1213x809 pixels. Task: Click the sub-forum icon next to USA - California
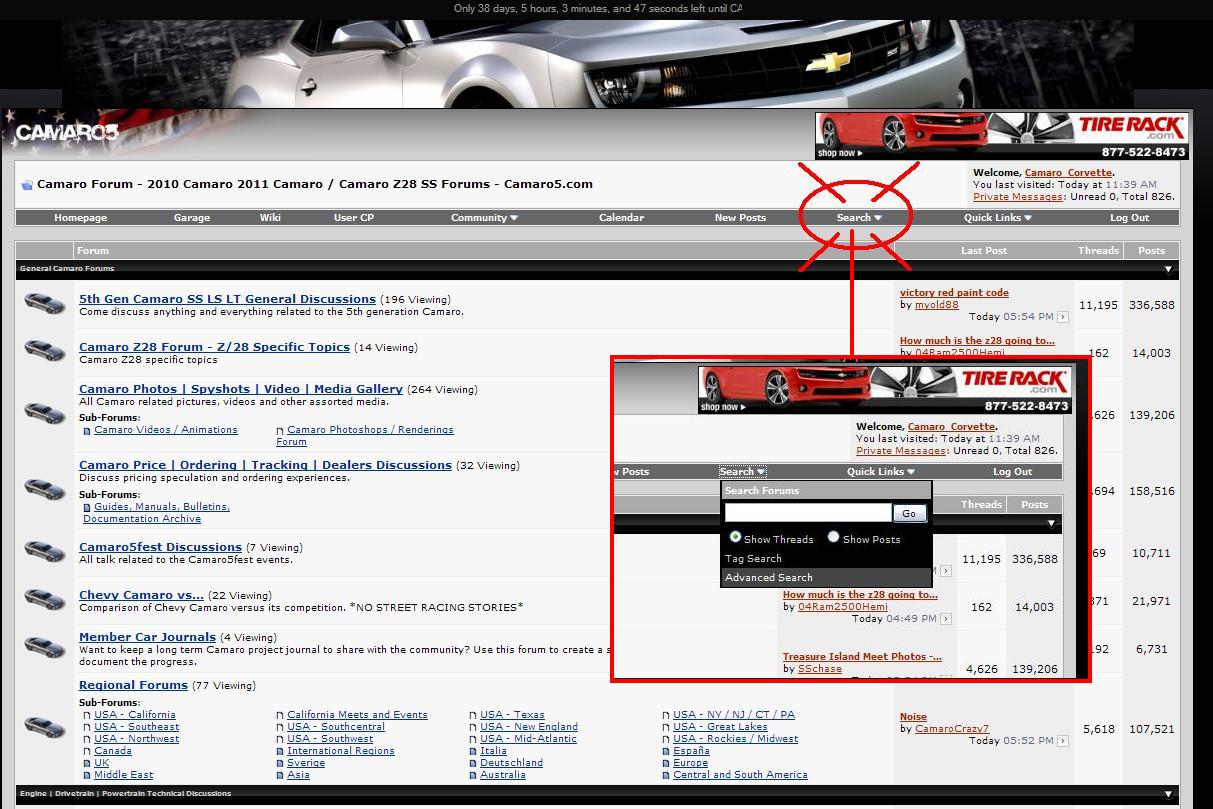point(87,715)
